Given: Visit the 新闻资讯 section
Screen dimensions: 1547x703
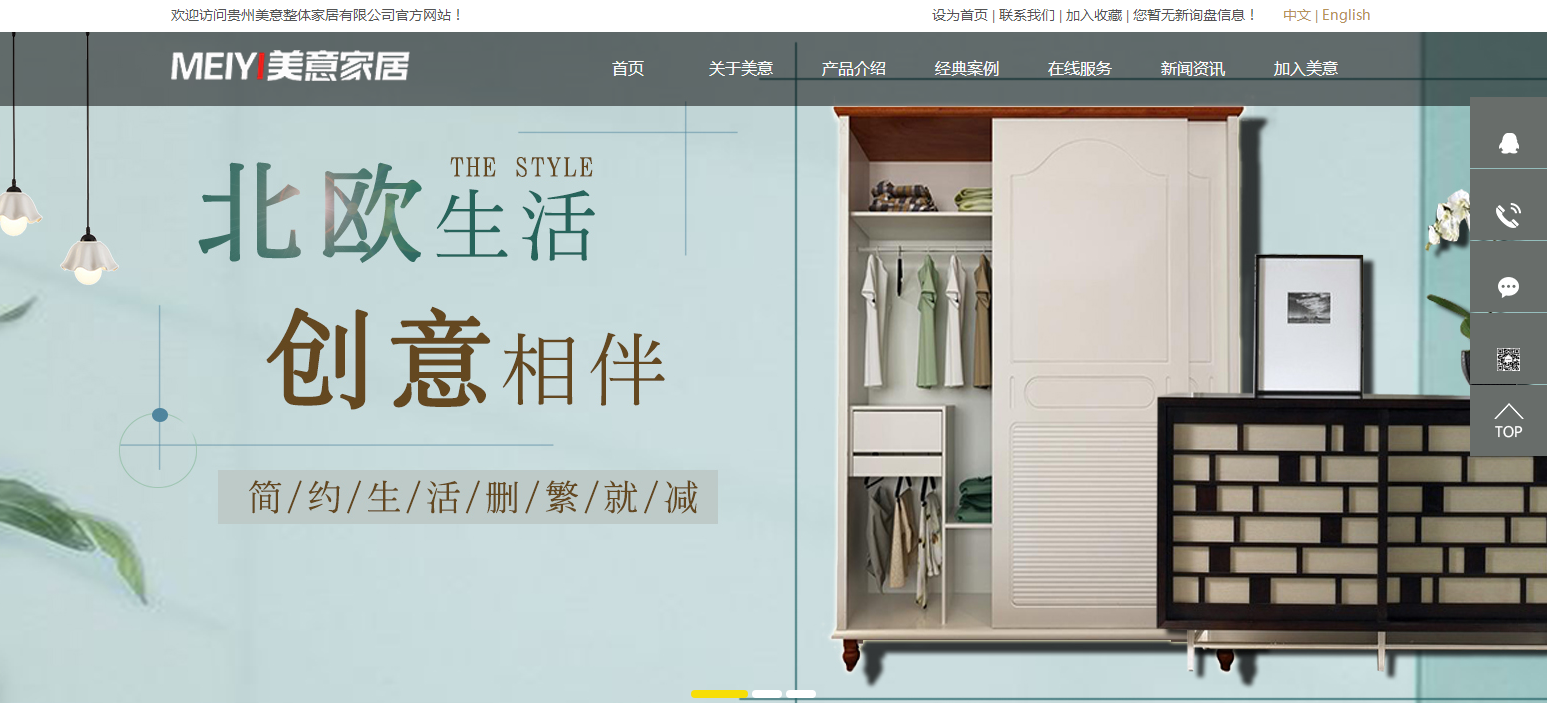Looking at the screenshot, I should point(1192,69).
